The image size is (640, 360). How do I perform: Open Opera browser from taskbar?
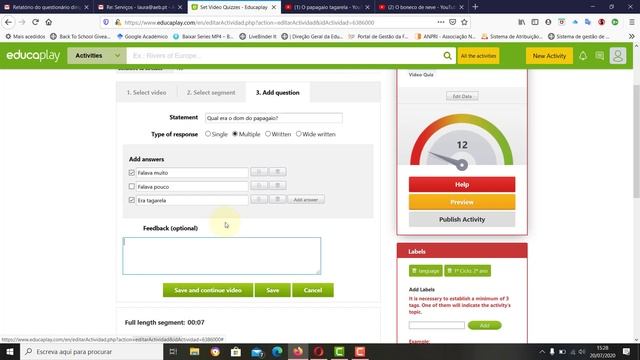pos(318,351)
